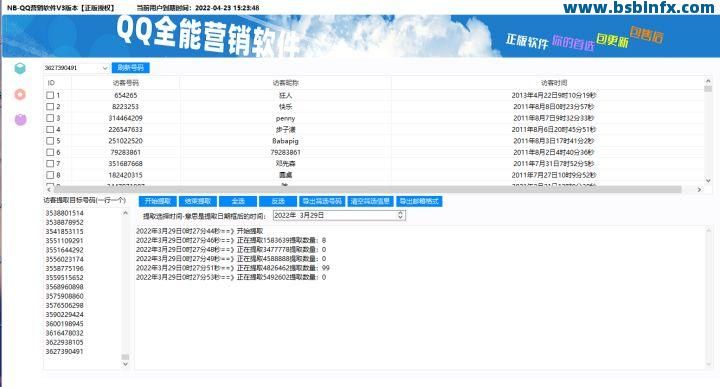Image resolution: width=720 pixels, height=387 pixels.
Task: Click the target number list's down arrow
Action: (x=125, y=364)
